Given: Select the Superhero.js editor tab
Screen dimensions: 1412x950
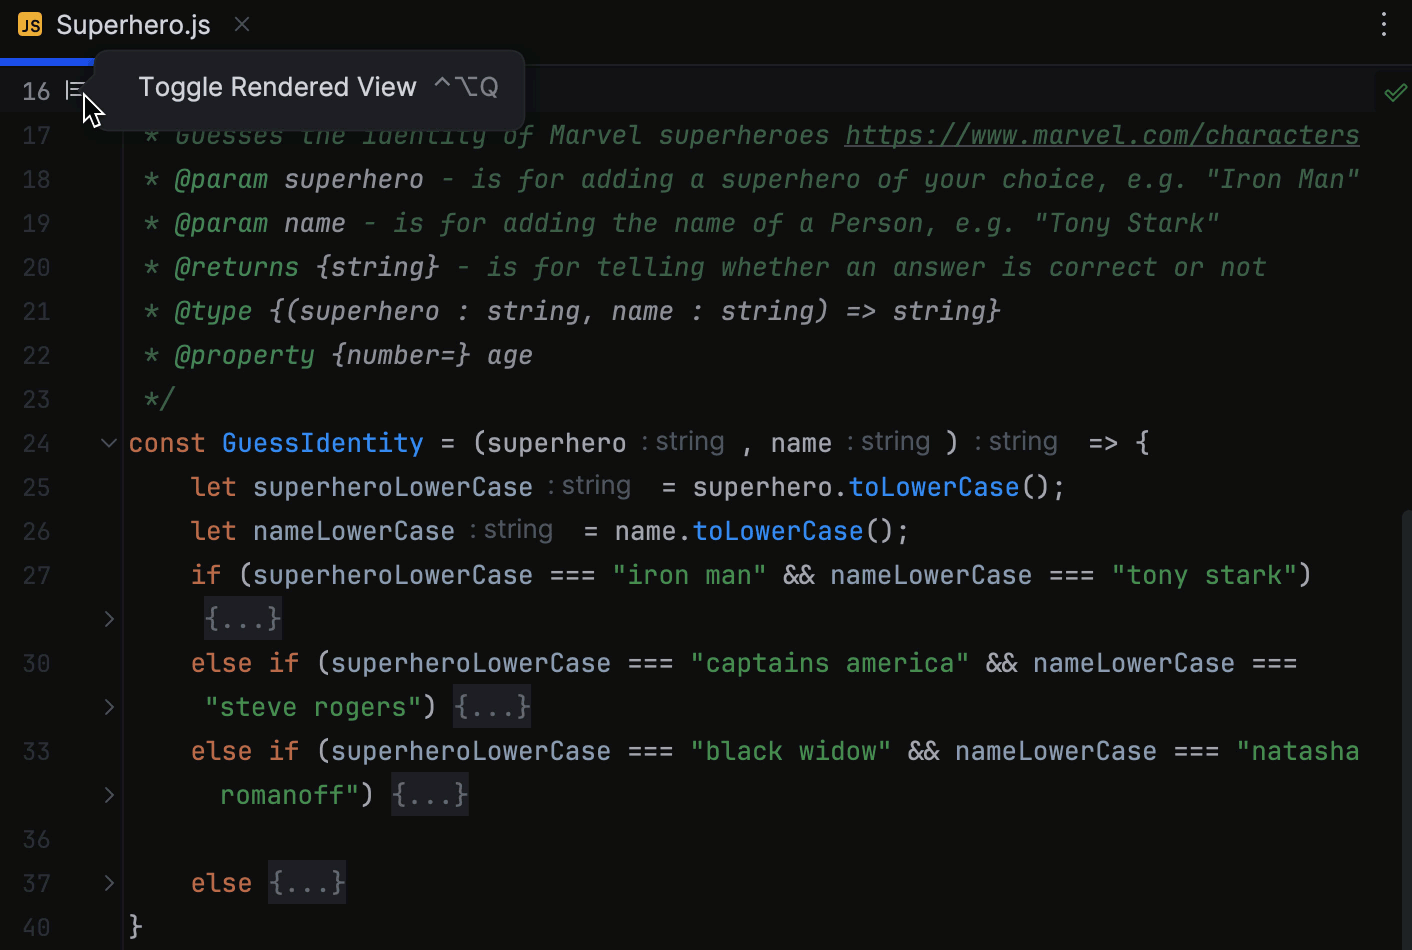Looking at the screenshot, I should 133,25.
